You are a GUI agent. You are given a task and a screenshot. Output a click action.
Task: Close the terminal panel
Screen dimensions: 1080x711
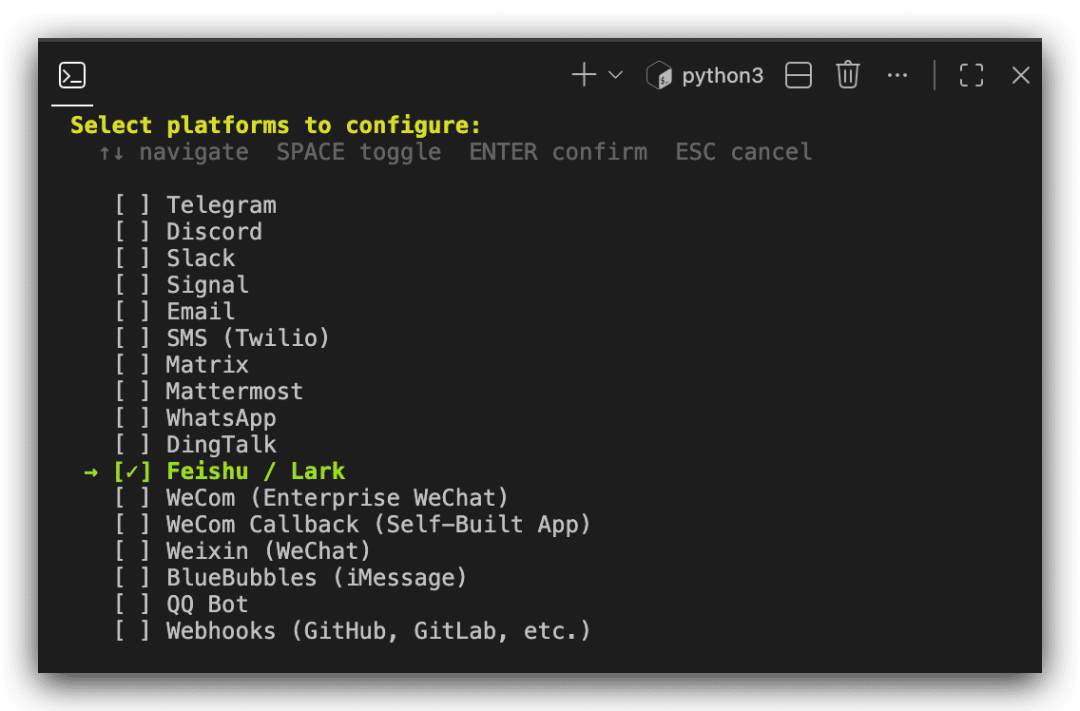(x=1021, y=75)
